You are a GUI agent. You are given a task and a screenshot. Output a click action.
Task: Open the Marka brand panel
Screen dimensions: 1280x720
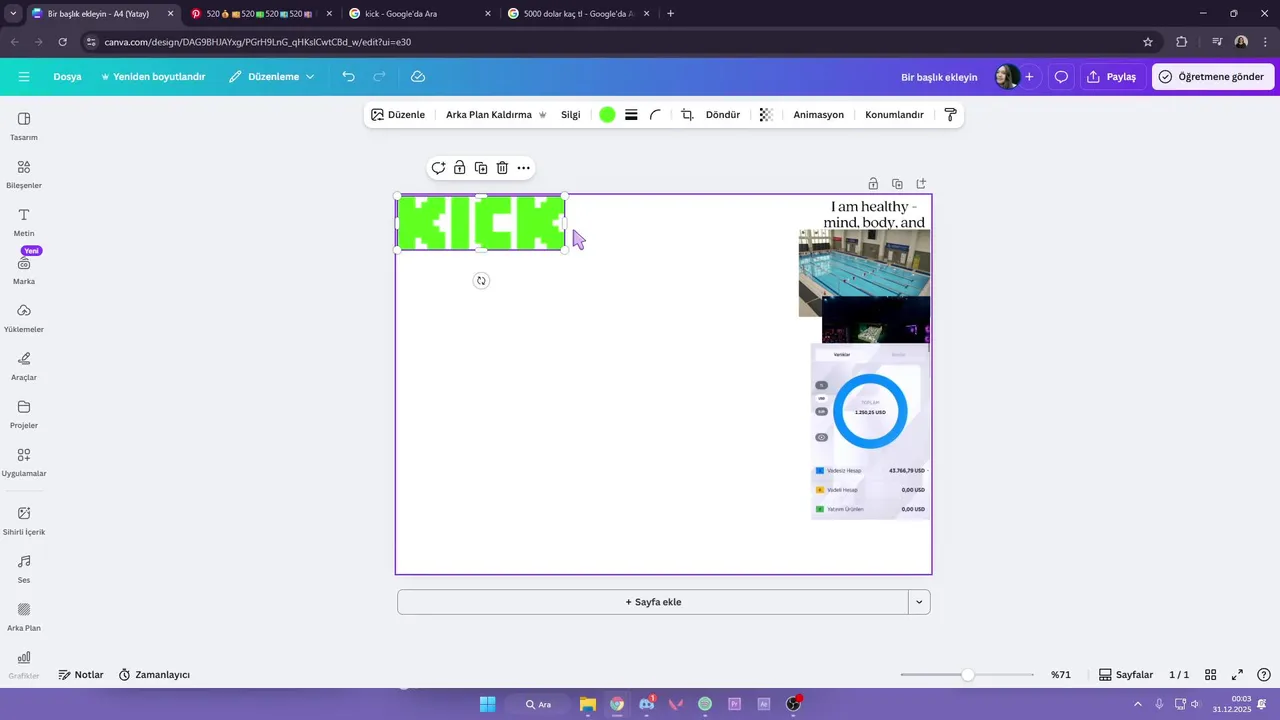(x=24, y=270)
